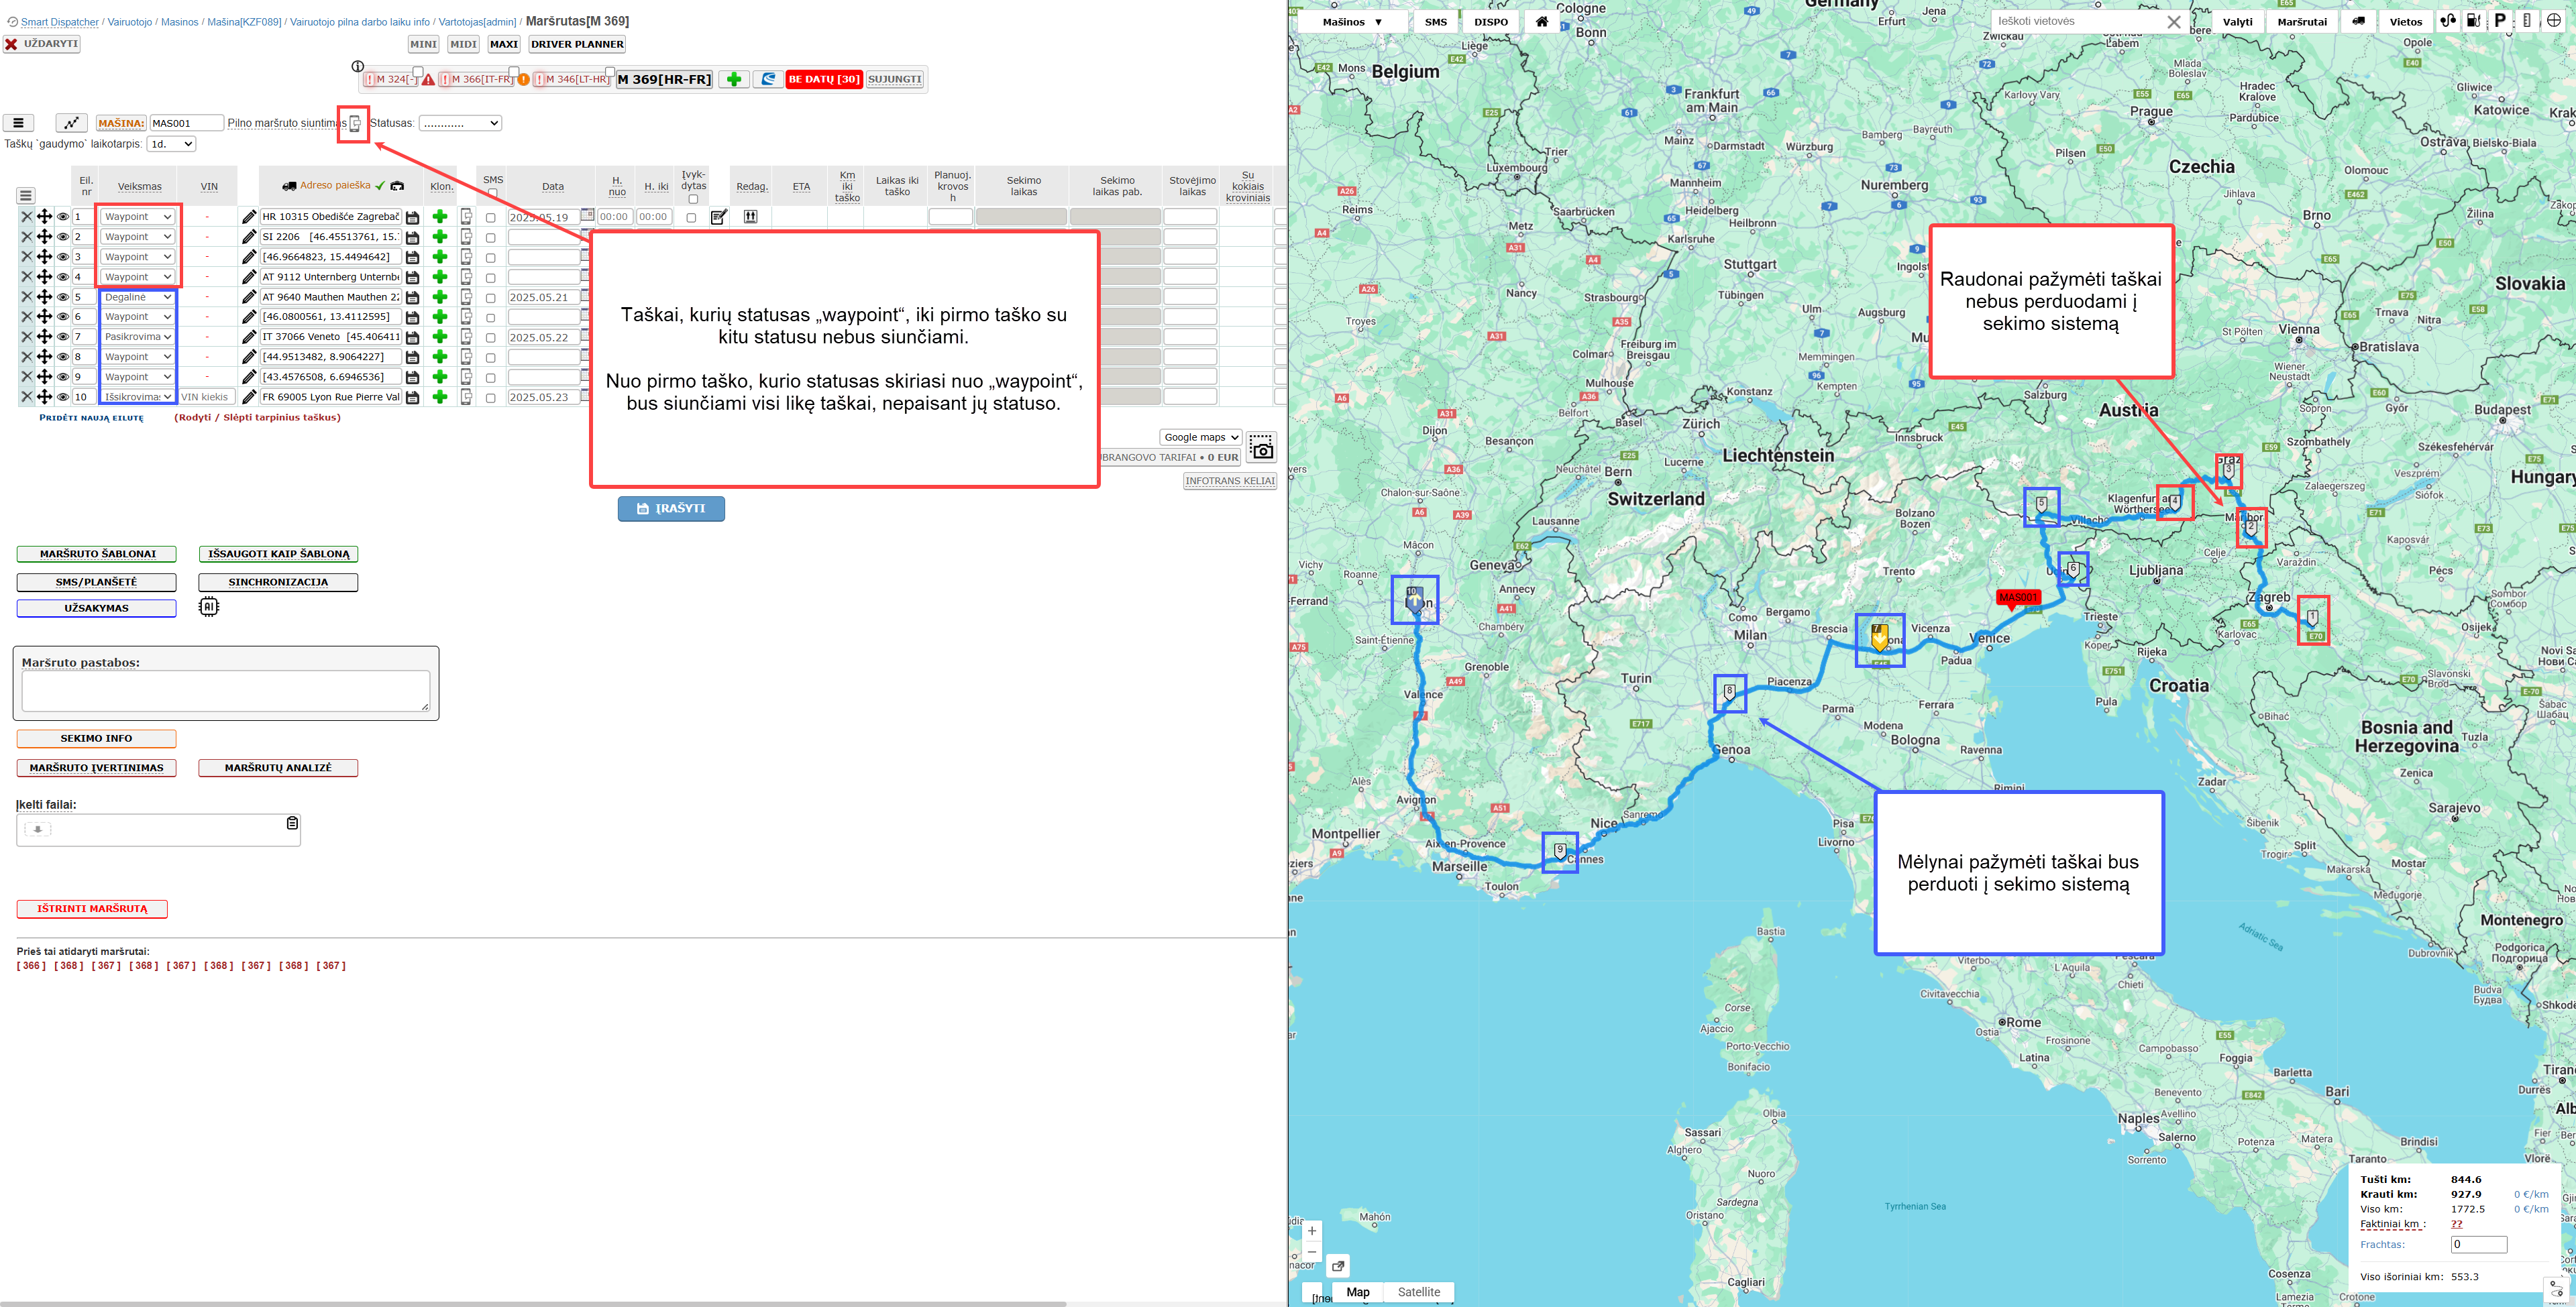The width and height of the screenshot is (2576, 1307).
Task: Clear the map search with the X icon
Action: coord(2174,22)
